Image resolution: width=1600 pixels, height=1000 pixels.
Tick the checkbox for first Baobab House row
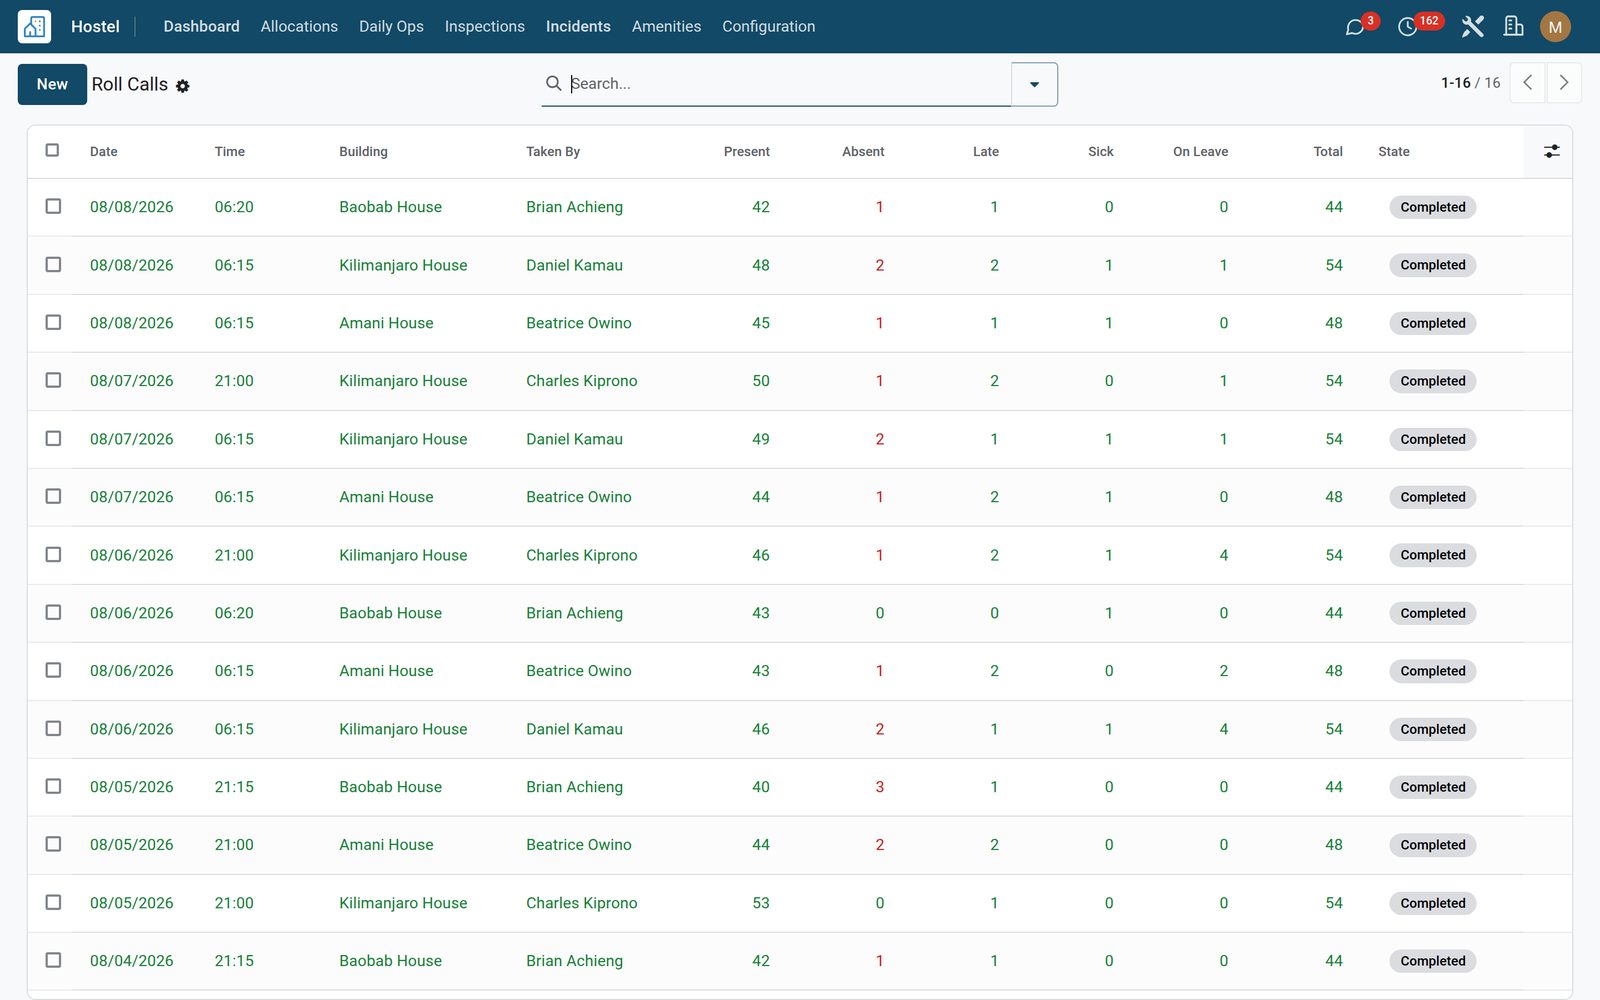(x=53, y=207)
